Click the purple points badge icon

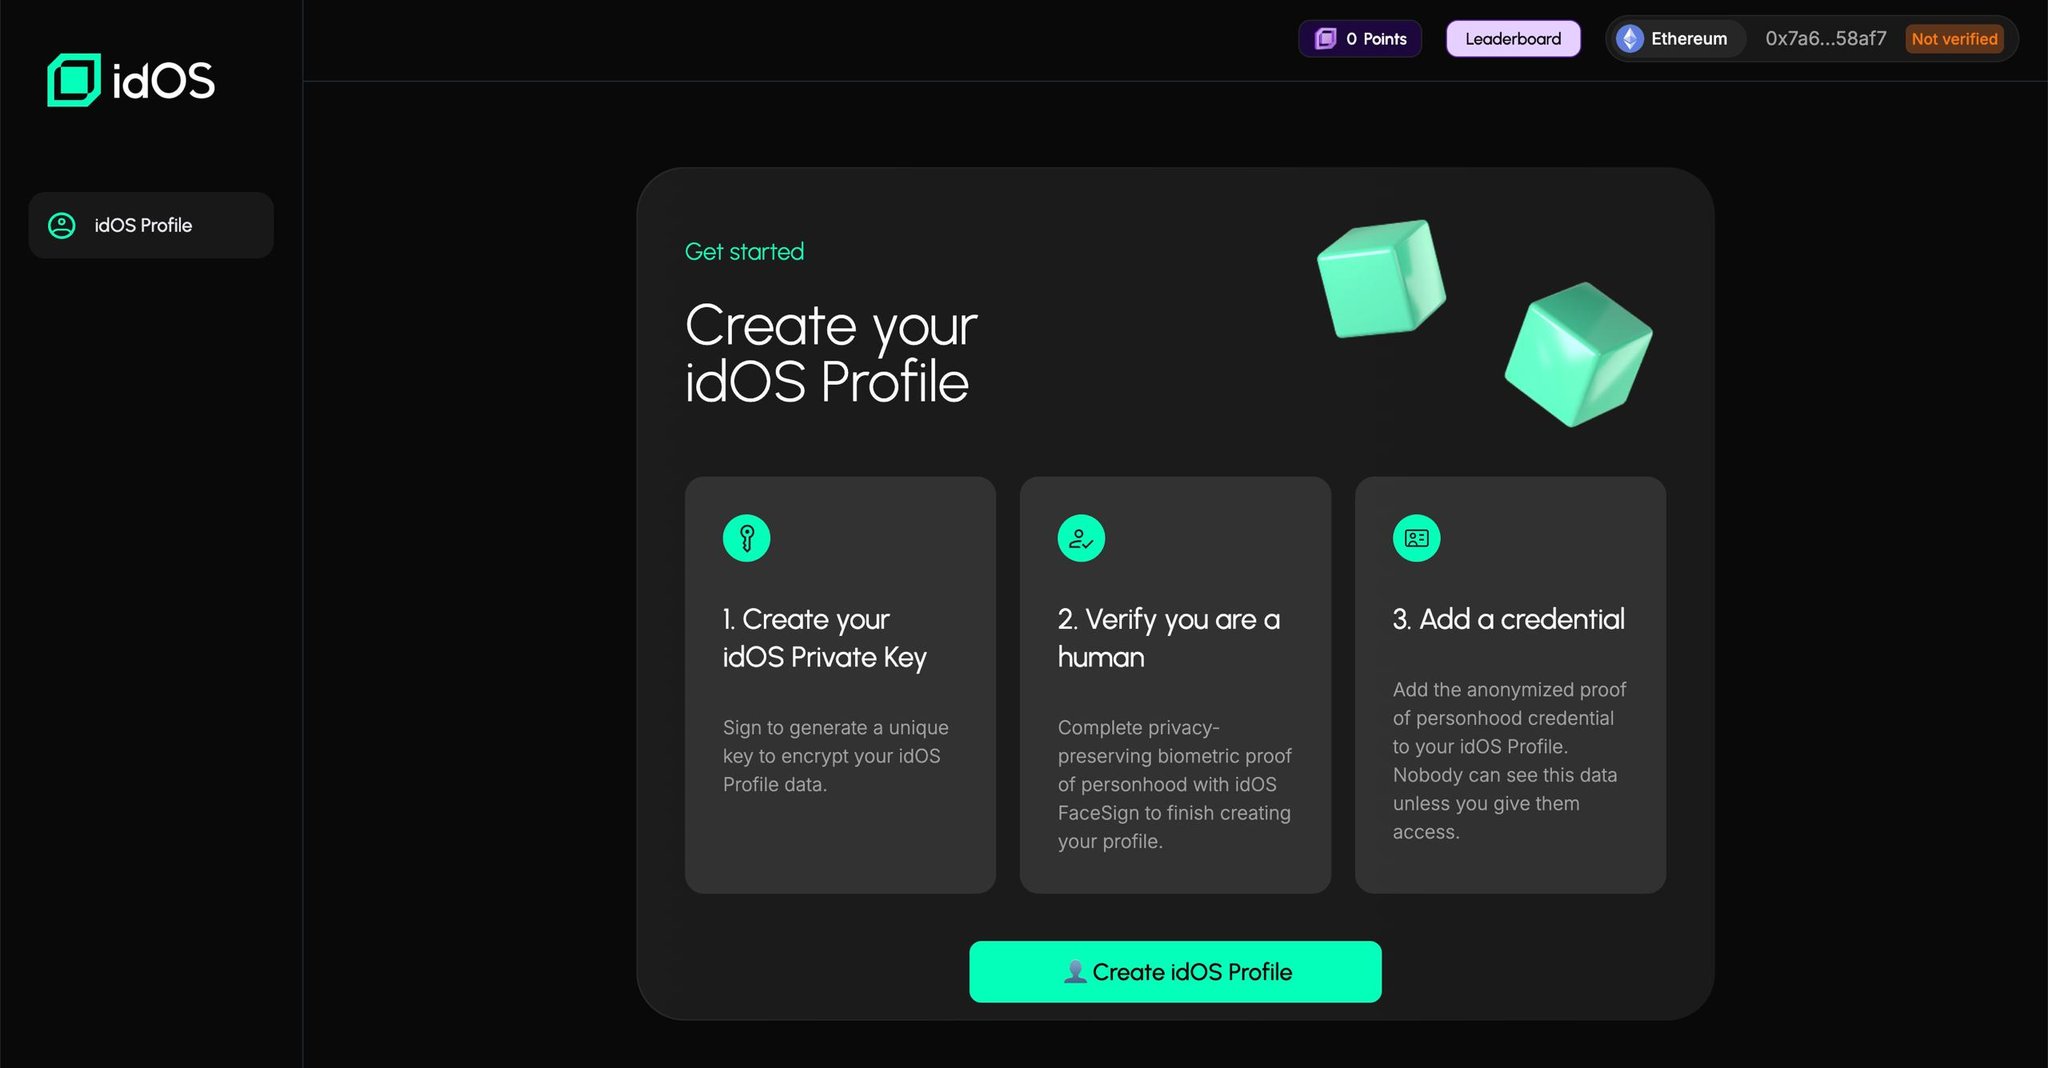click(1325, 38)
